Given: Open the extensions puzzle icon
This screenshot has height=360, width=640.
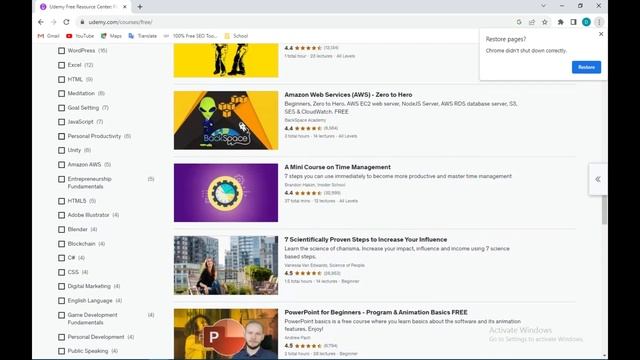Looking at the screenshot, I should pyautogui.click(x=560, y=22).
